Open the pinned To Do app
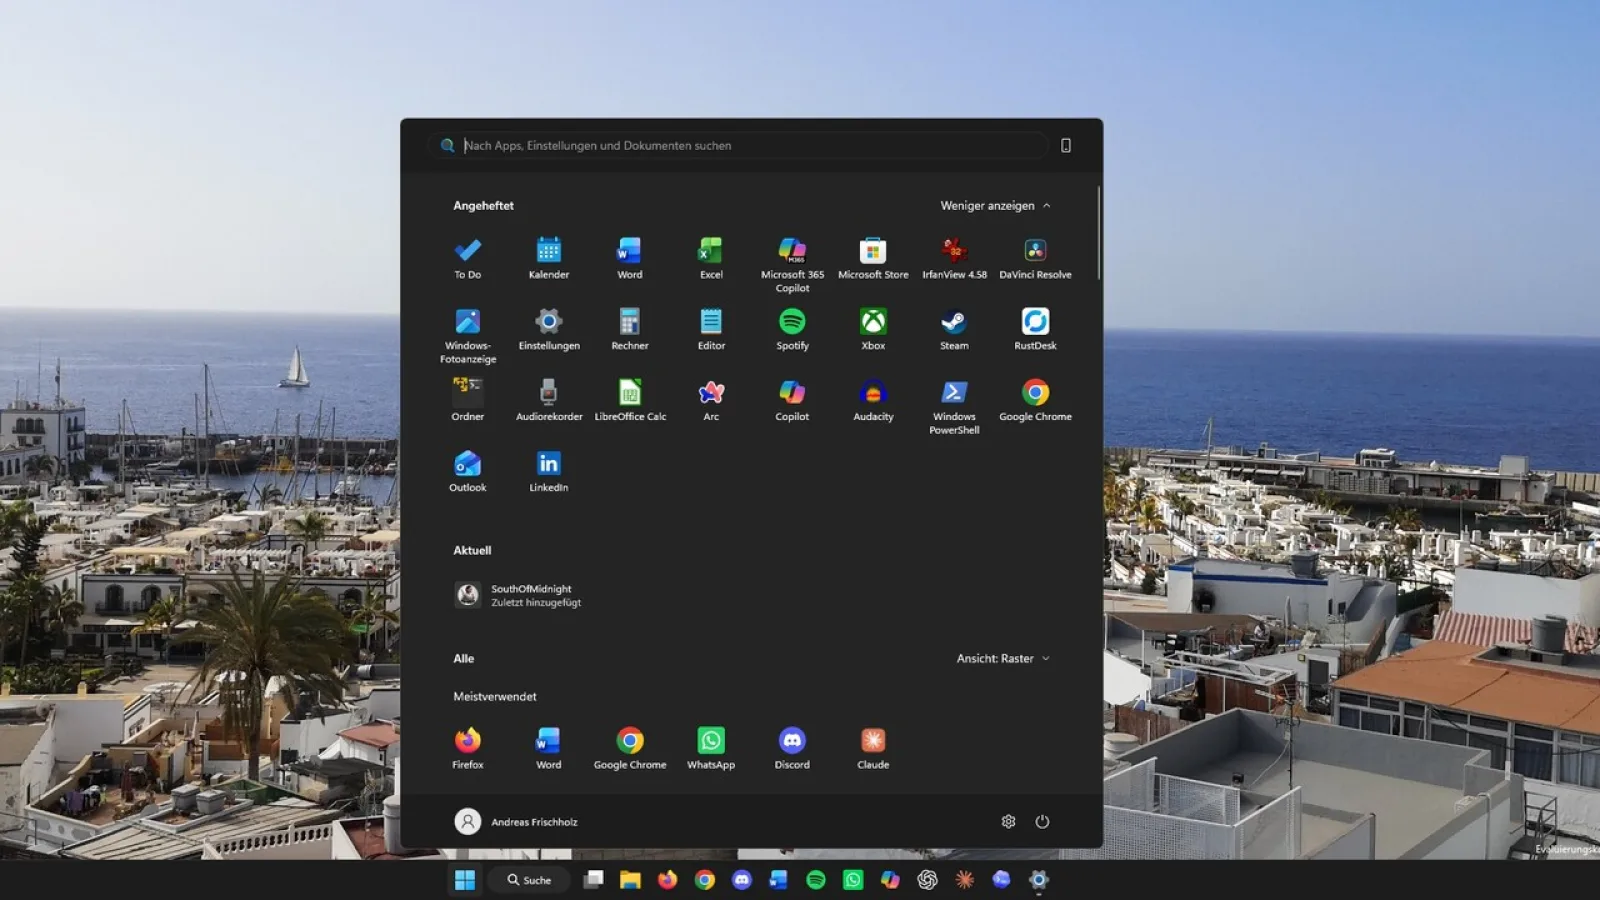 click(x=468, y=258)
